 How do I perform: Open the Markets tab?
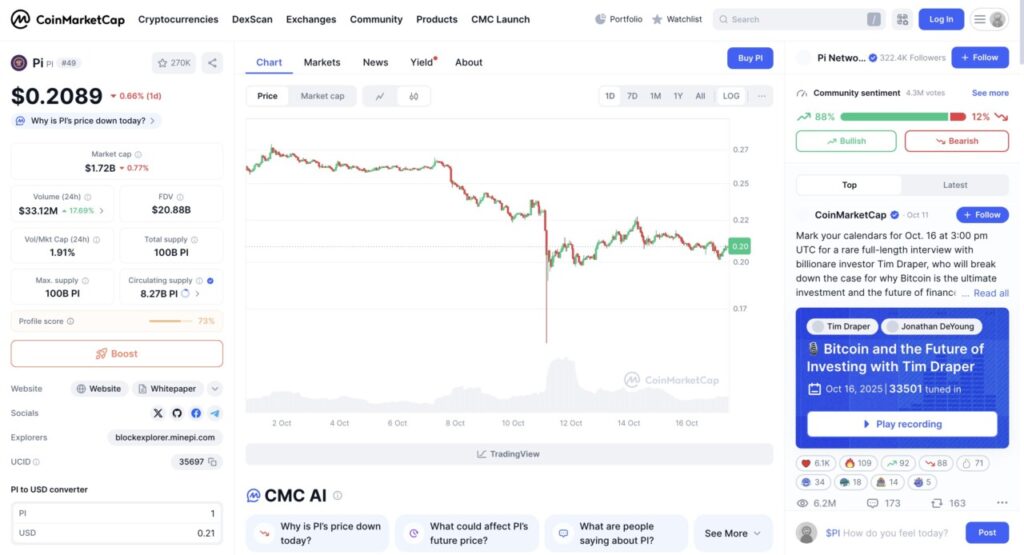pyautogui.click(x=322, y=62)
